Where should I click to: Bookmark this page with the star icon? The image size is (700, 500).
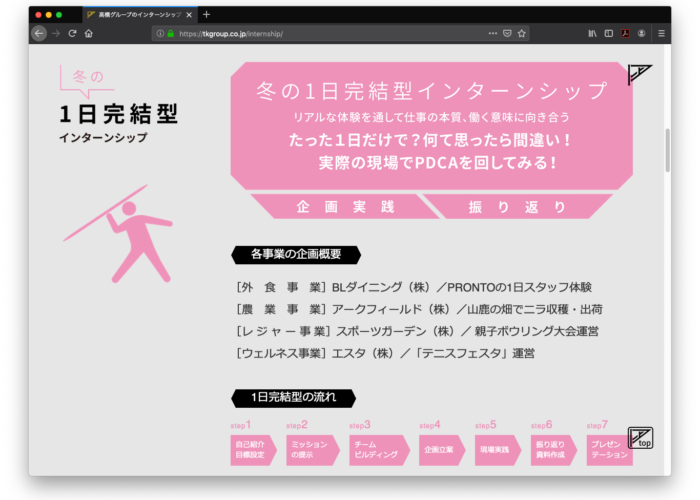522,33
